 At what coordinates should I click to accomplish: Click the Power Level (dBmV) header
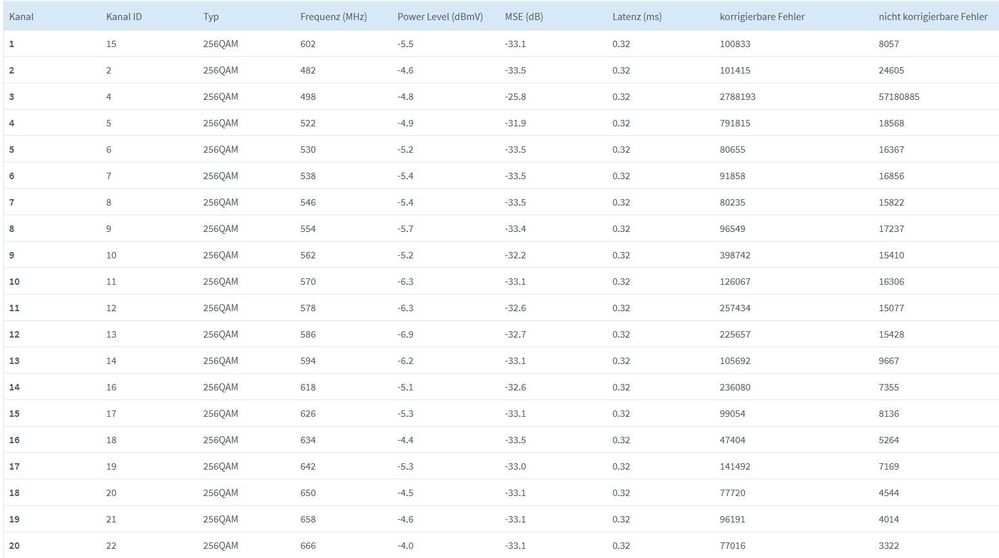[441, 17]
